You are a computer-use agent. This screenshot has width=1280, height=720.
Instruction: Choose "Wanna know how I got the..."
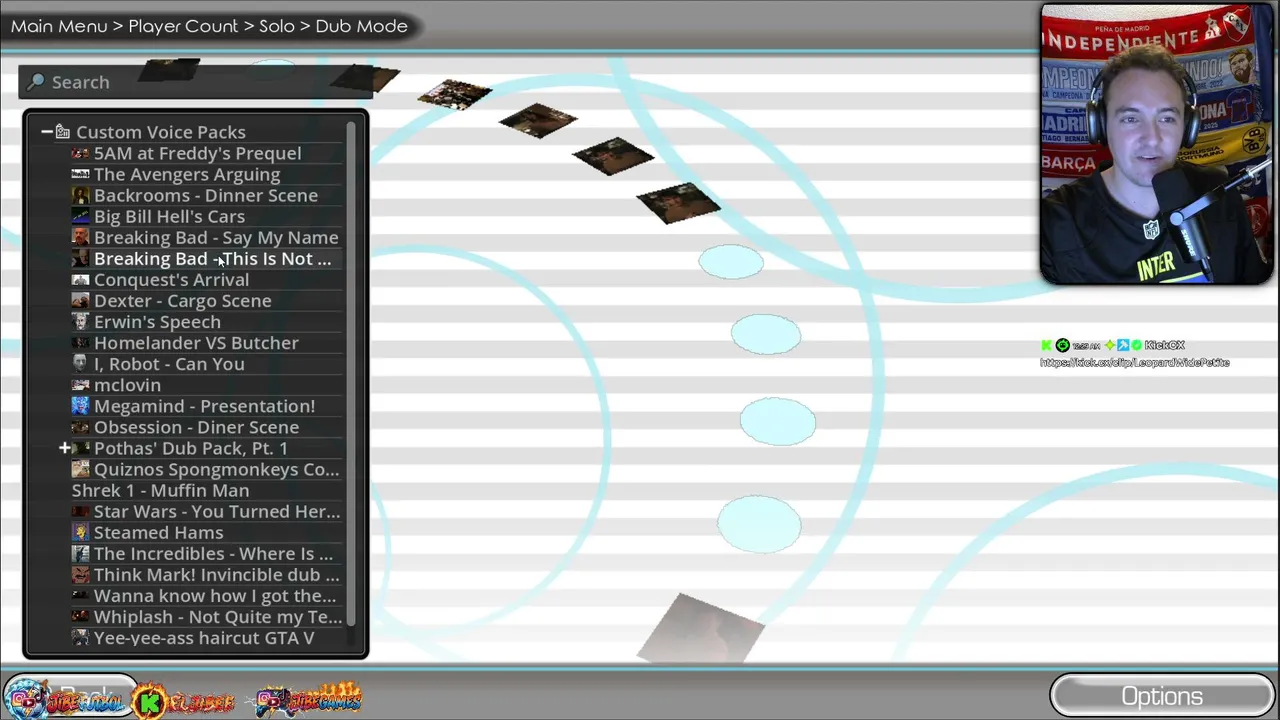click(215, 595)
